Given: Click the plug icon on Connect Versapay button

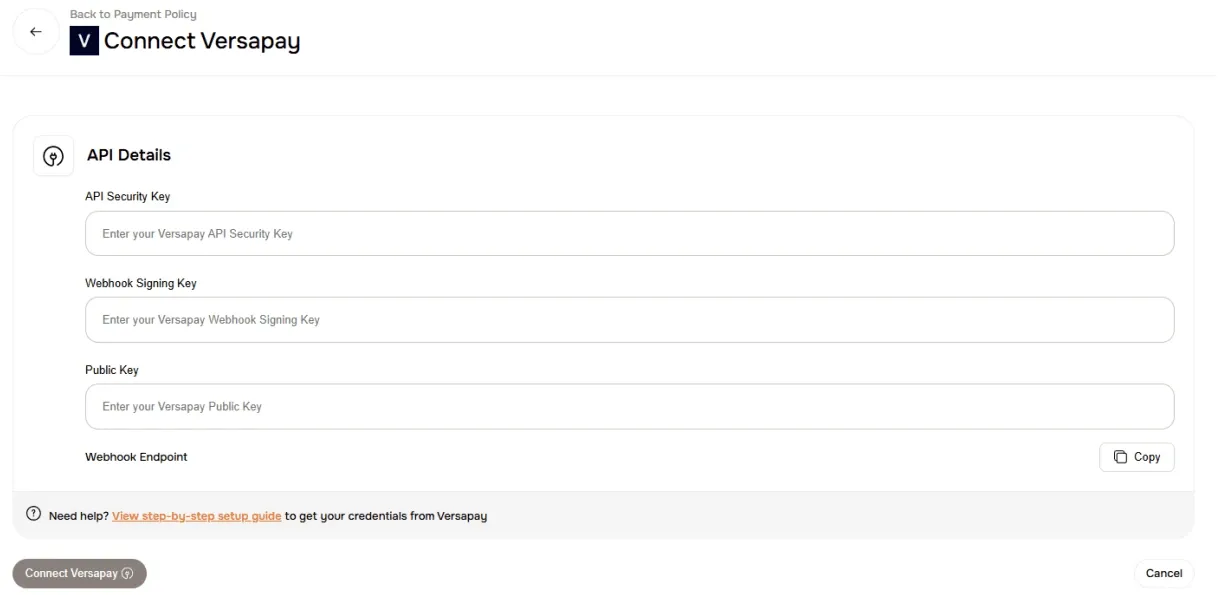Looking at the screenshot, I should point(127,573).
